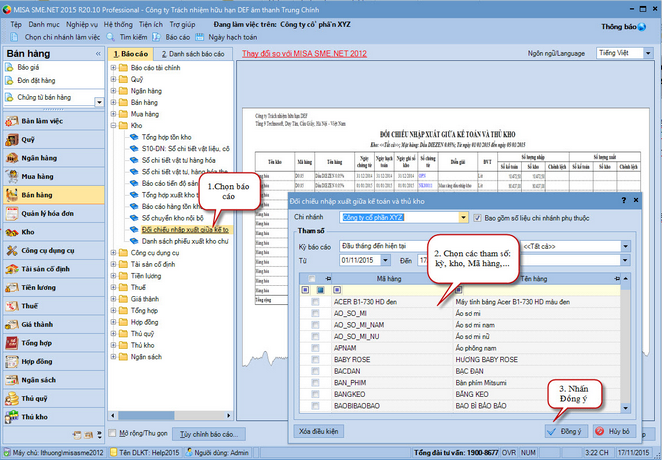Open the <<Tất cả>> dropdown
The height and width of the screenshot is (460, 662).
click(x=626, y=246)
